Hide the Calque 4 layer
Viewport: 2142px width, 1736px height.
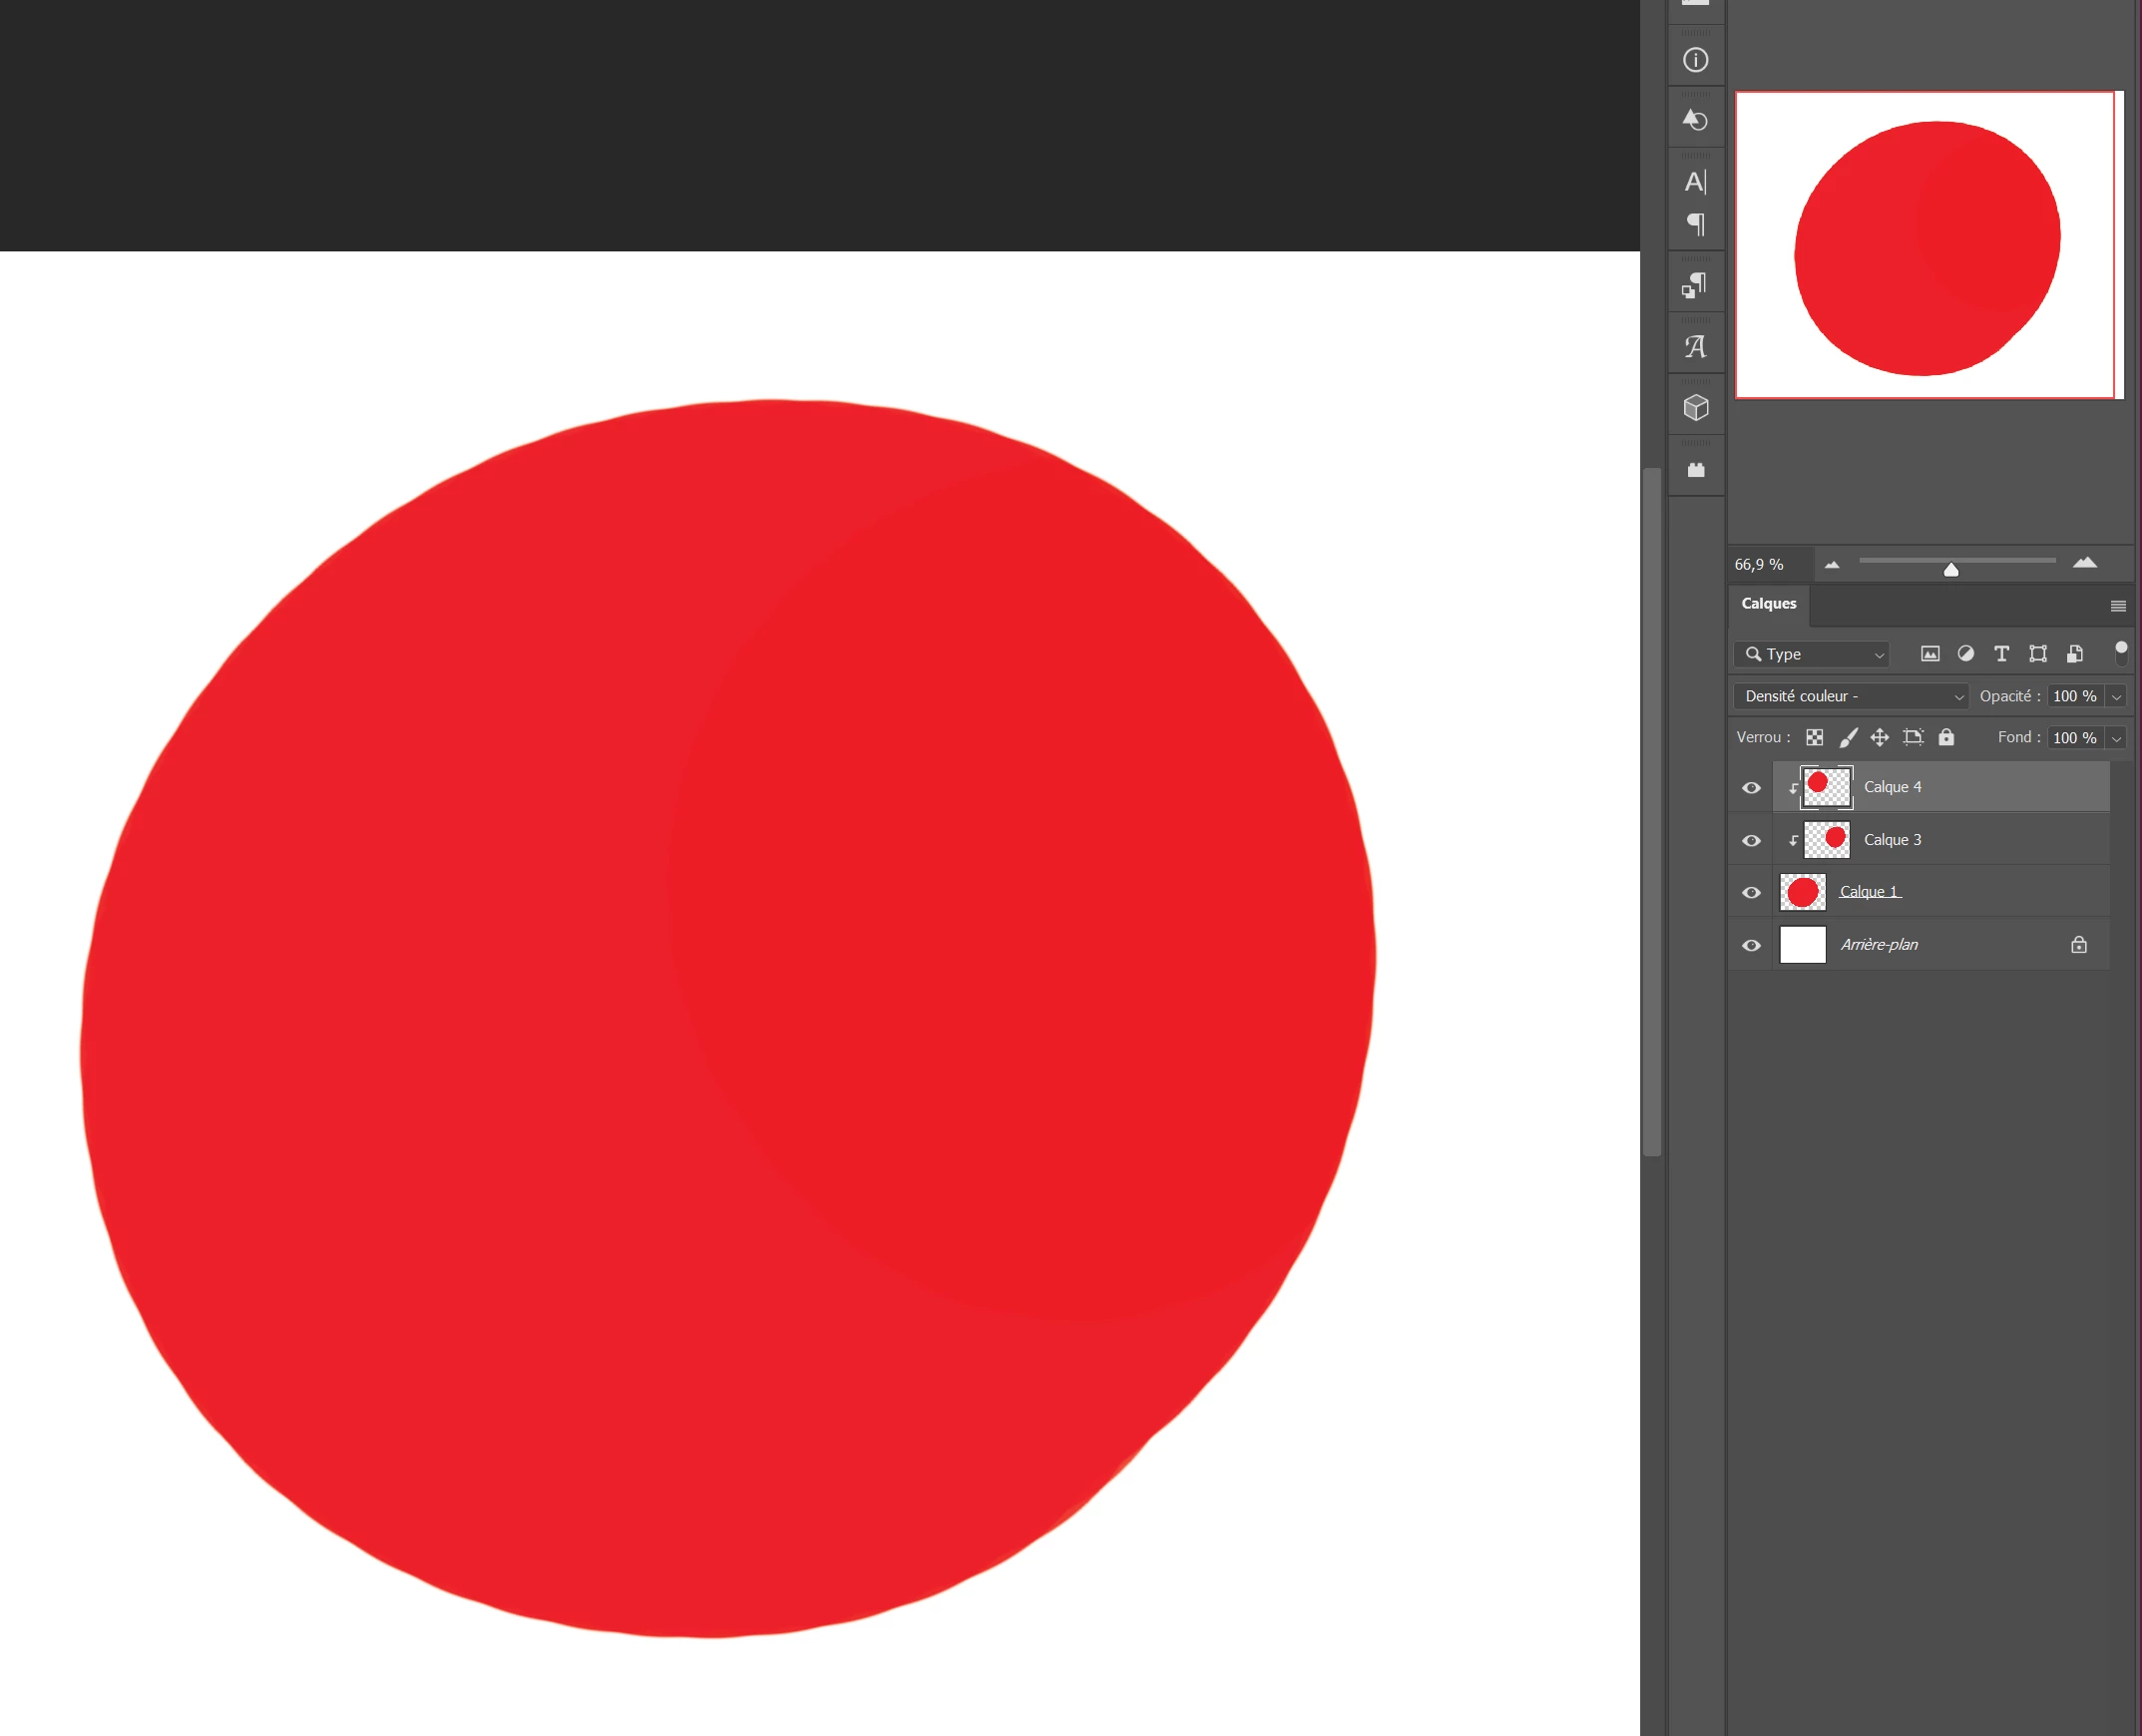(x=1751, y=788)
